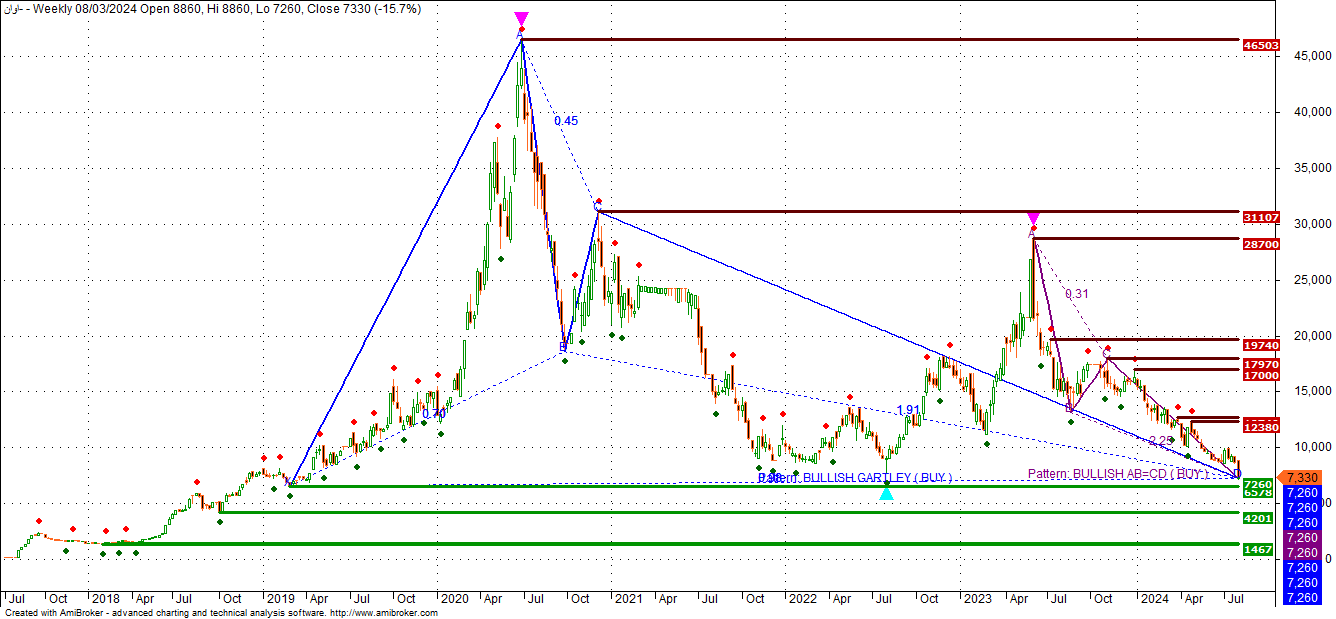
Task: Select the 17000 resistance level label
Action: (1260, 375)
